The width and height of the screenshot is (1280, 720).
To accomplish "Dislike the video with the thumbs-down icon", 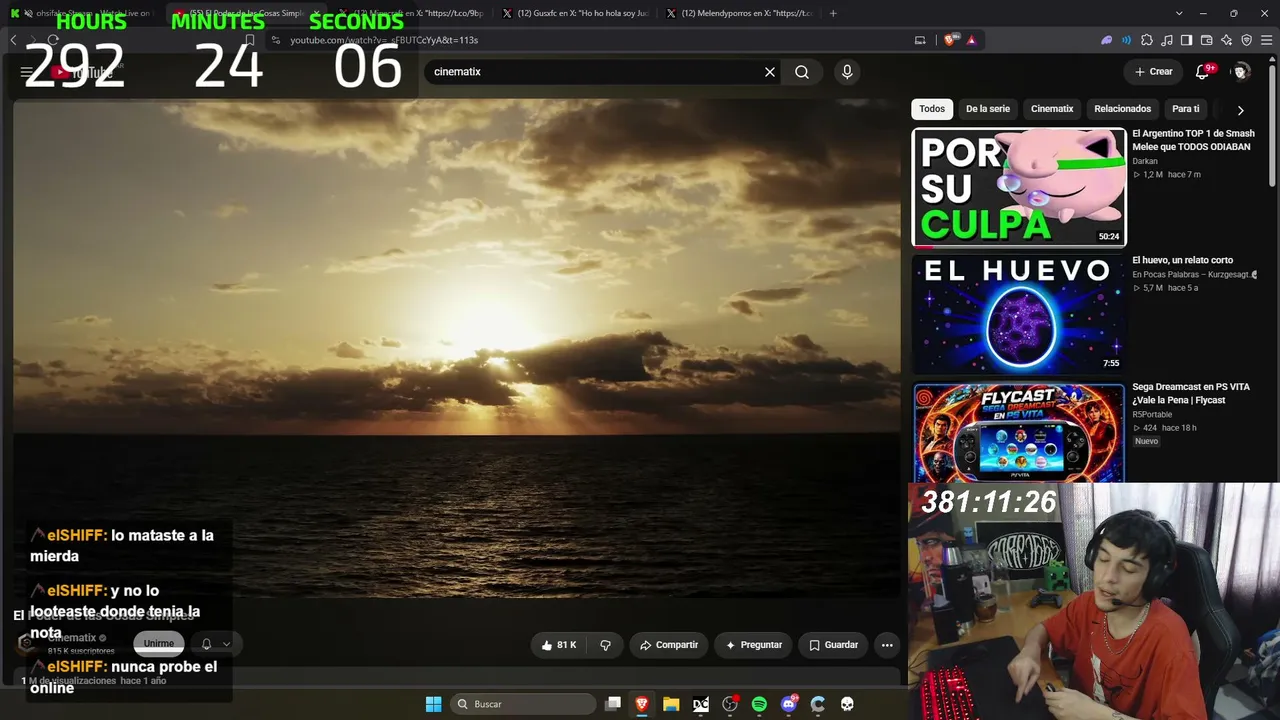I will (605, 645).
